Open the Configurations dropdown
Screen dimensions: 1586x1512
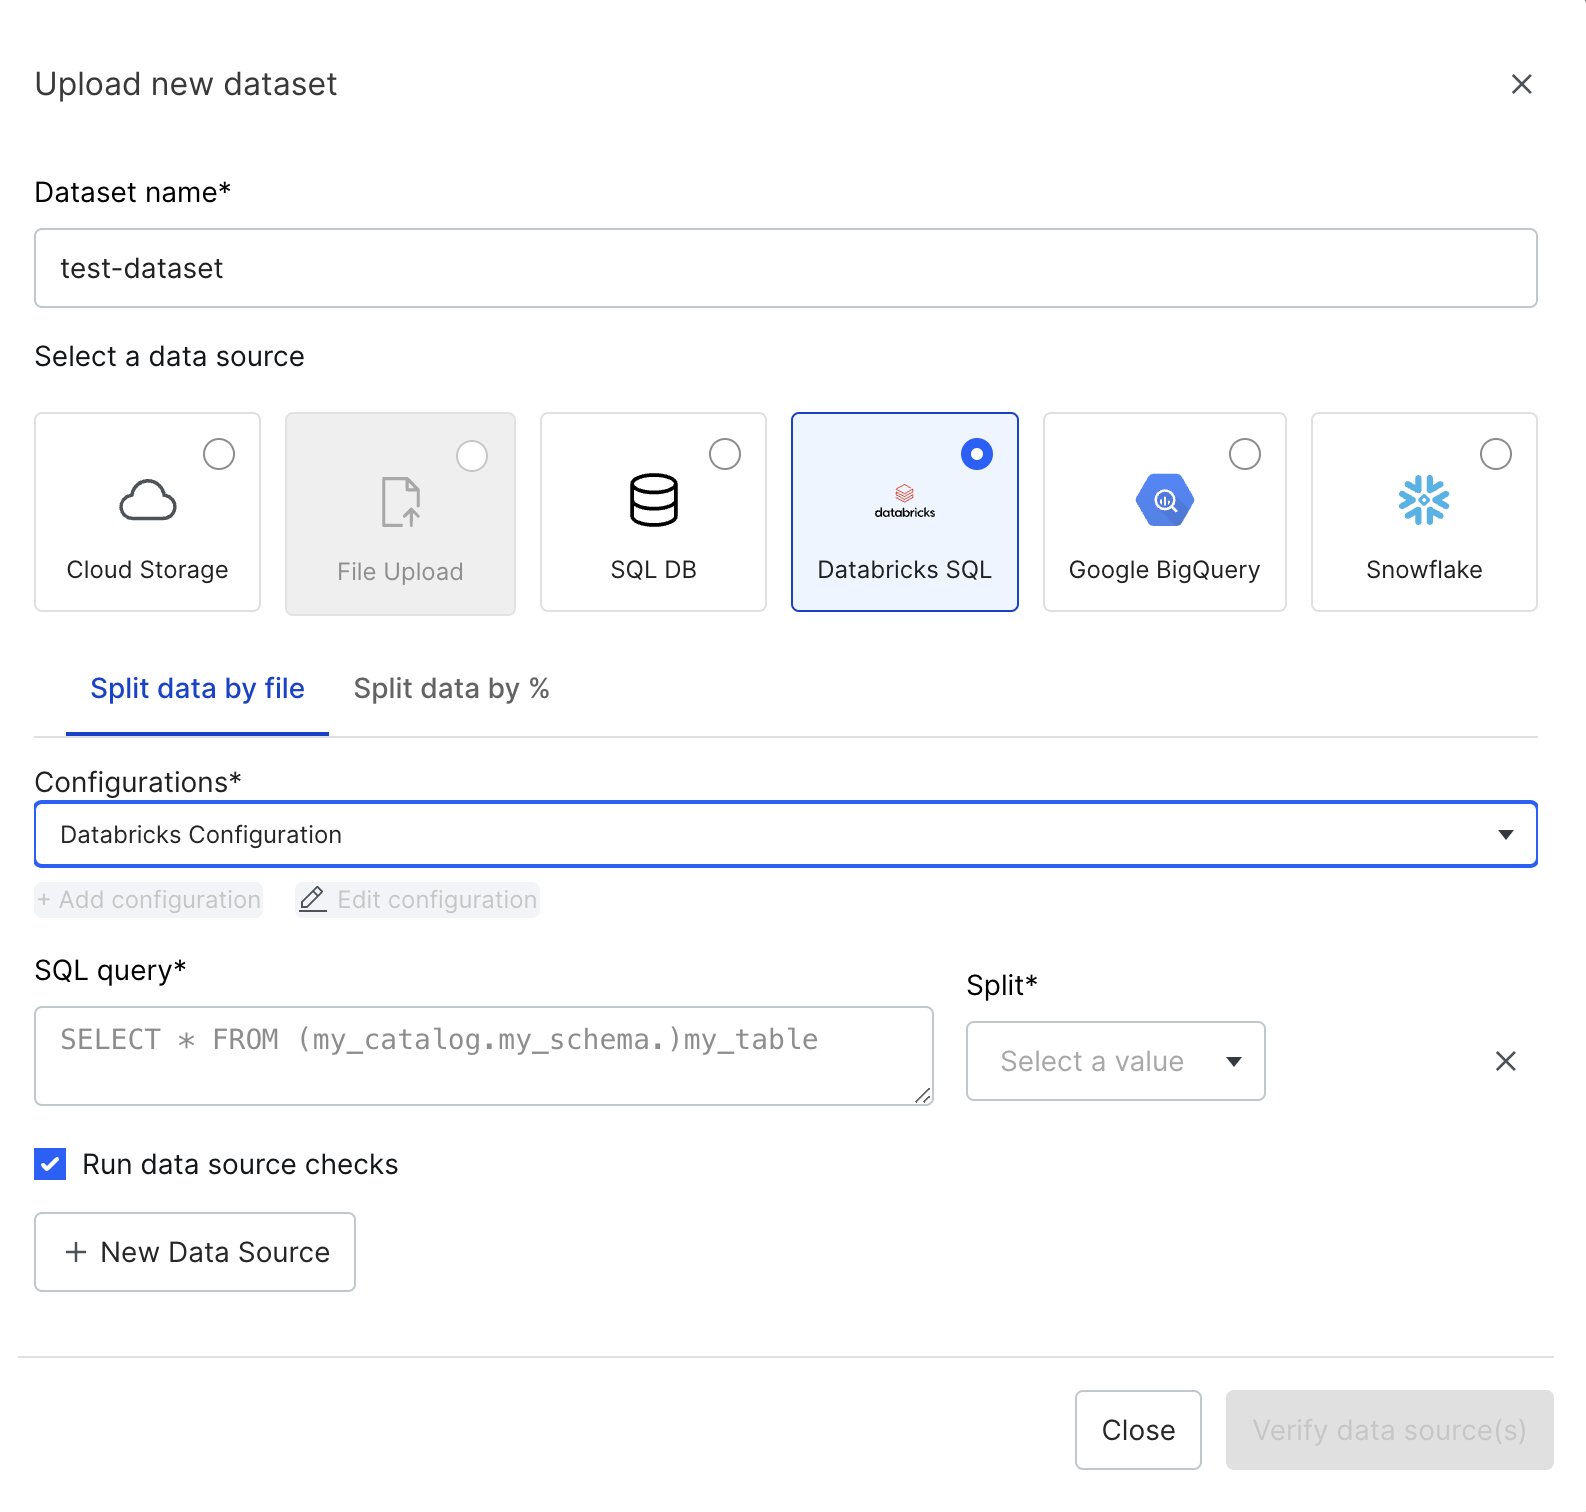(786, 834)
